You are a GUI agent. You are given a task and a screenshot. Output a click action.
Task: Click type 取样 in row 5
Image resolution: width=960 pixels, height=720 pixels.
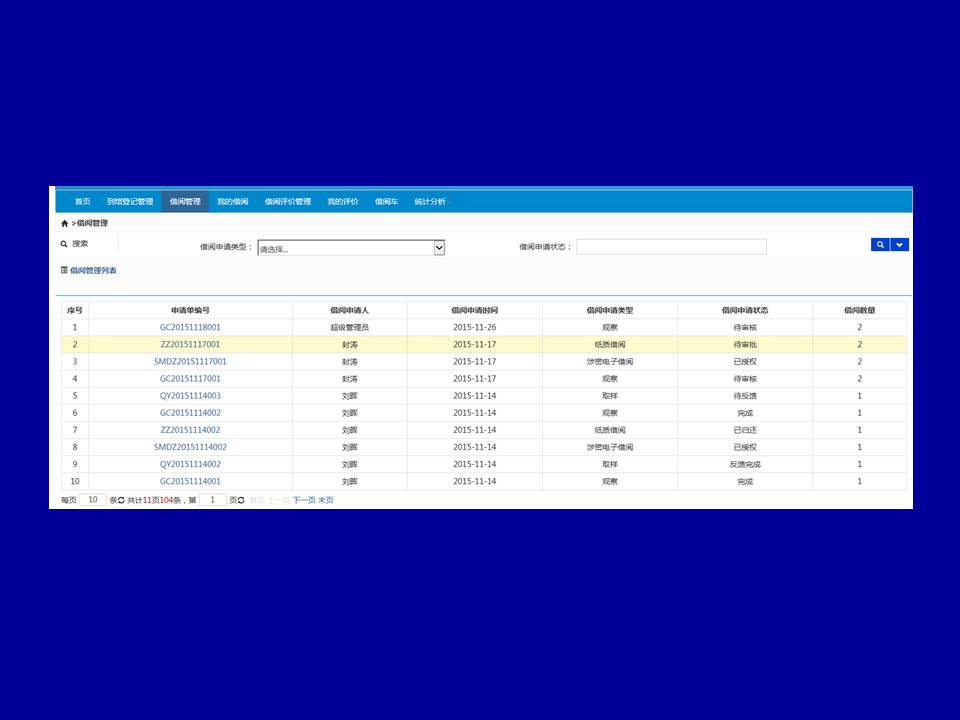pos(610,396)
